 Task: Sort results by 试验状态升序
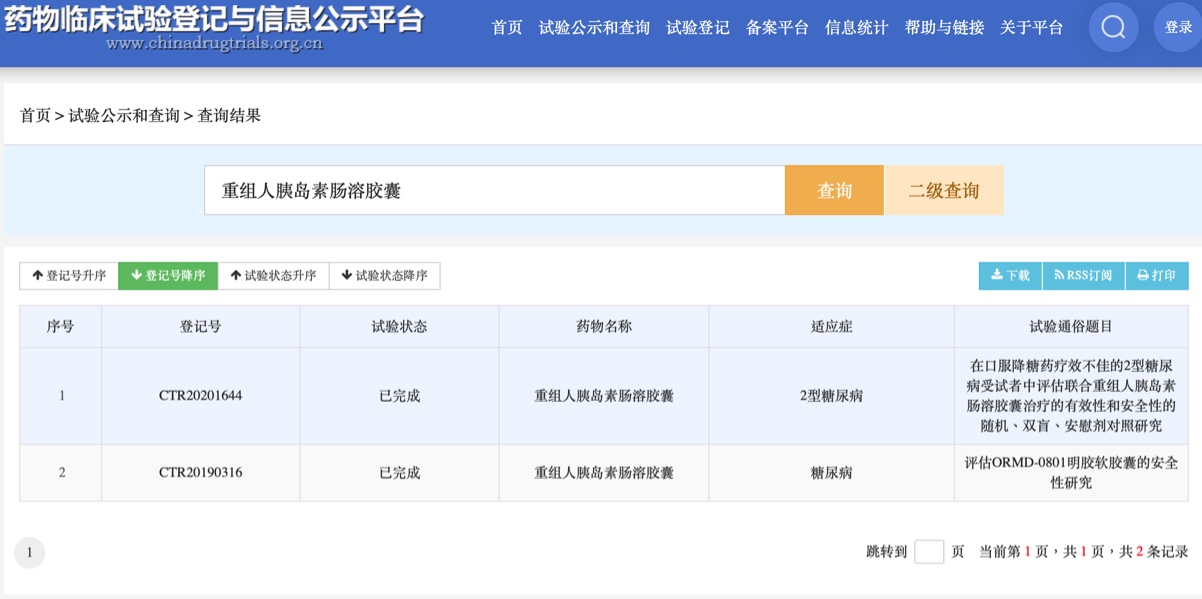[273, 276]
